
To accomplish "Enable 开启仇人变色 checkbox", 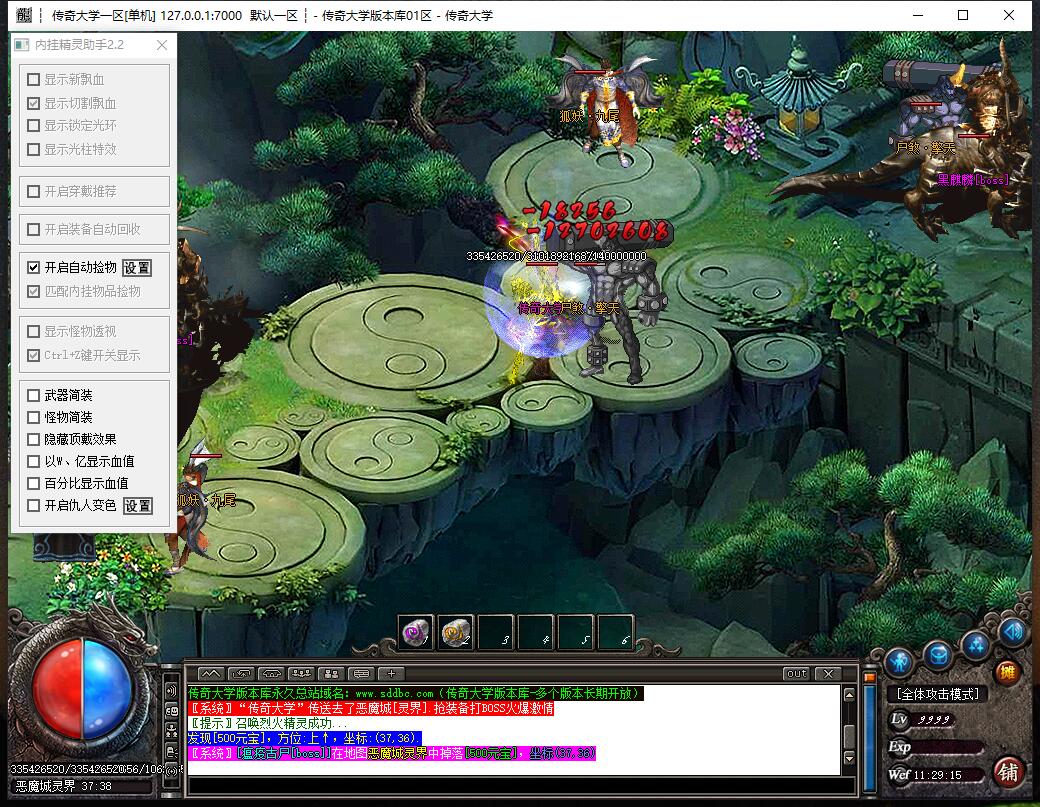I will click(x=33, y=505).
